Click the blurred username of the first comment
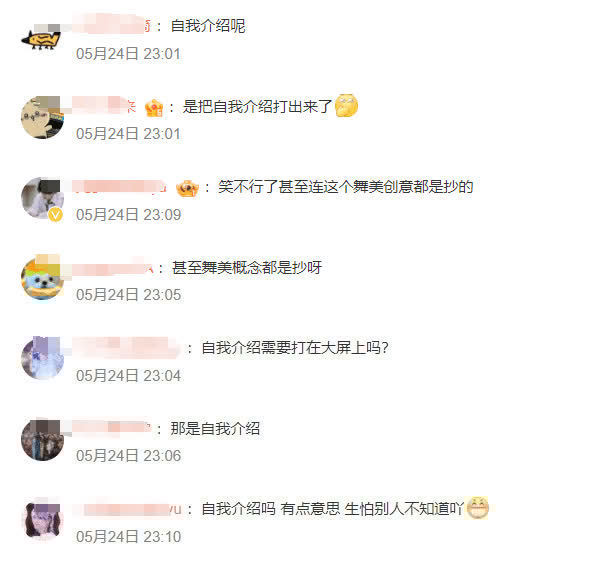This screenshot has width=605, height=565. click(x=111, y=25)
